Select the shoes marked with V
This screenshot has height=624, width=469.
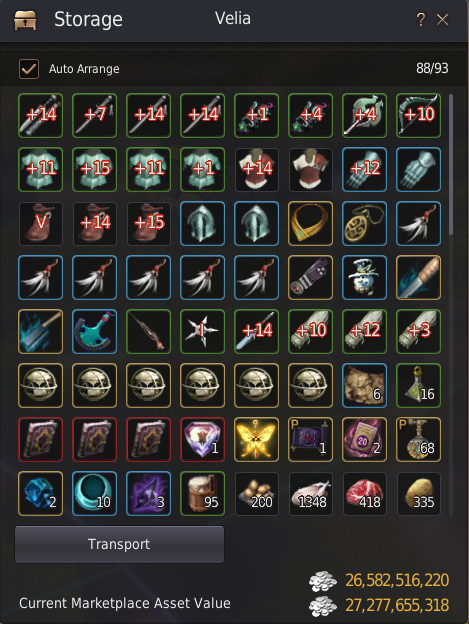point(40,223)
